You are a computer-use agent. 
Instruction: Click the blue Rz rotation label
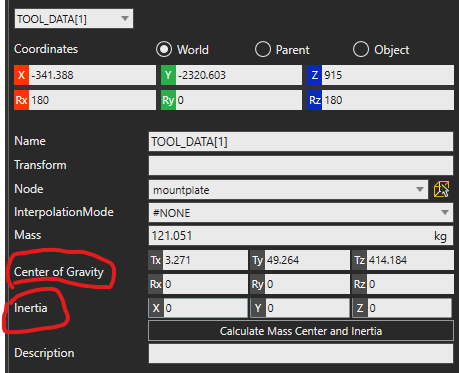[314, 100]
